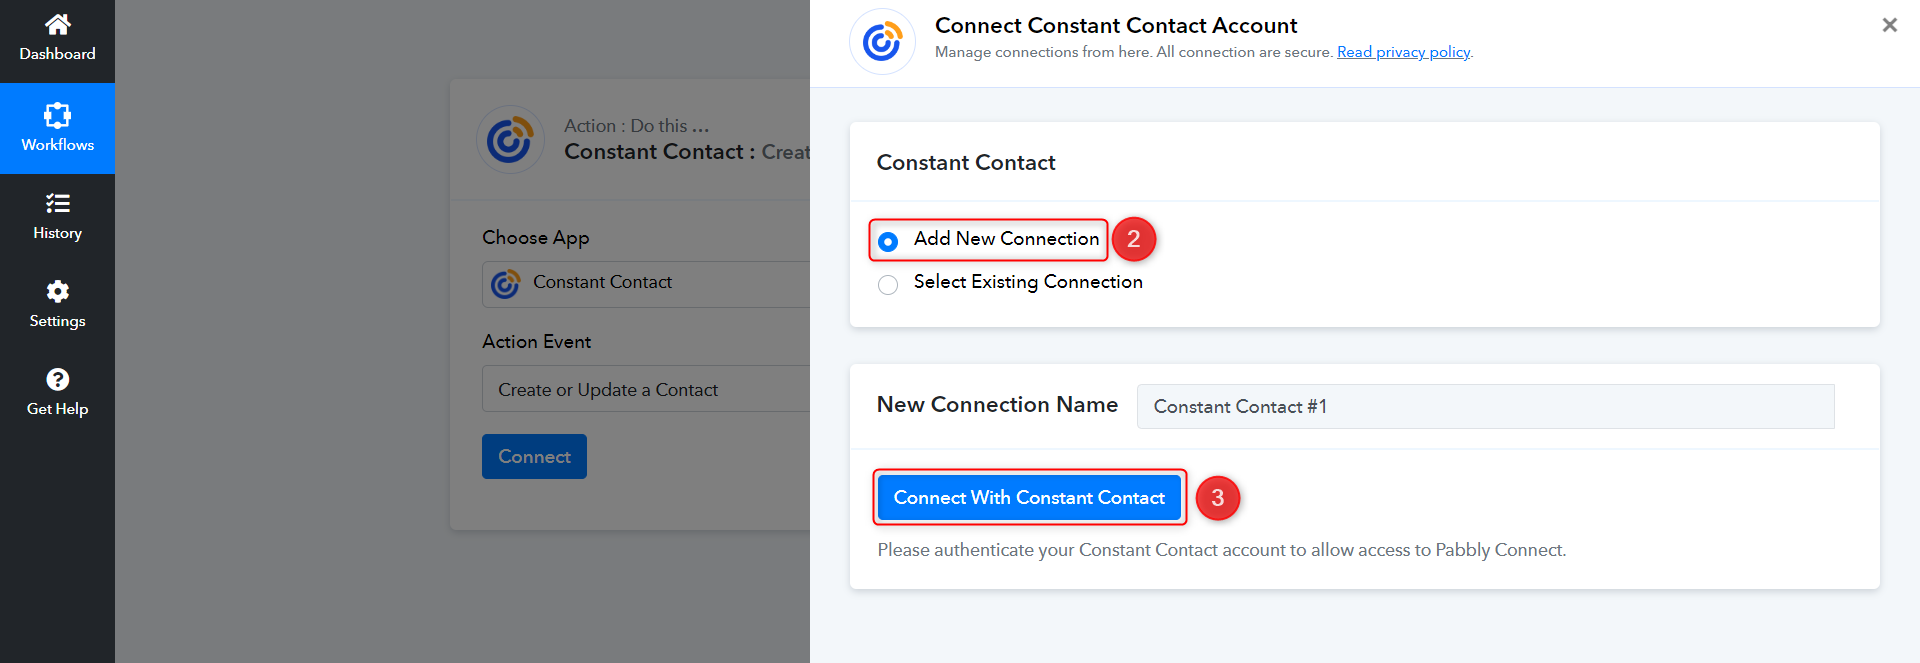1920x663 pixels.
Task: Click the Get Help label in sidebar
Action: [58, 409]
